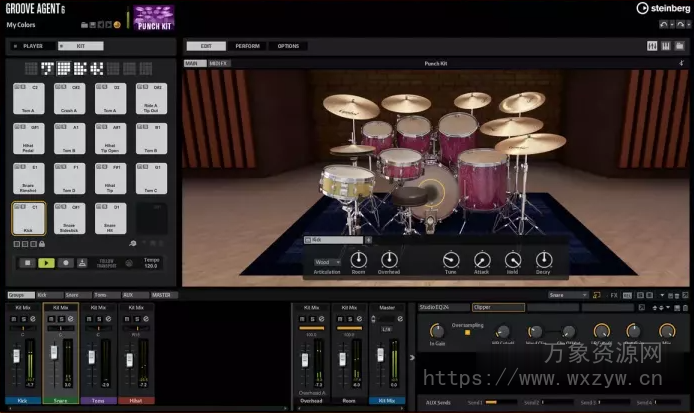Select the KIT view button
This screenshot has height=413, width=694.
coord(81,46)
